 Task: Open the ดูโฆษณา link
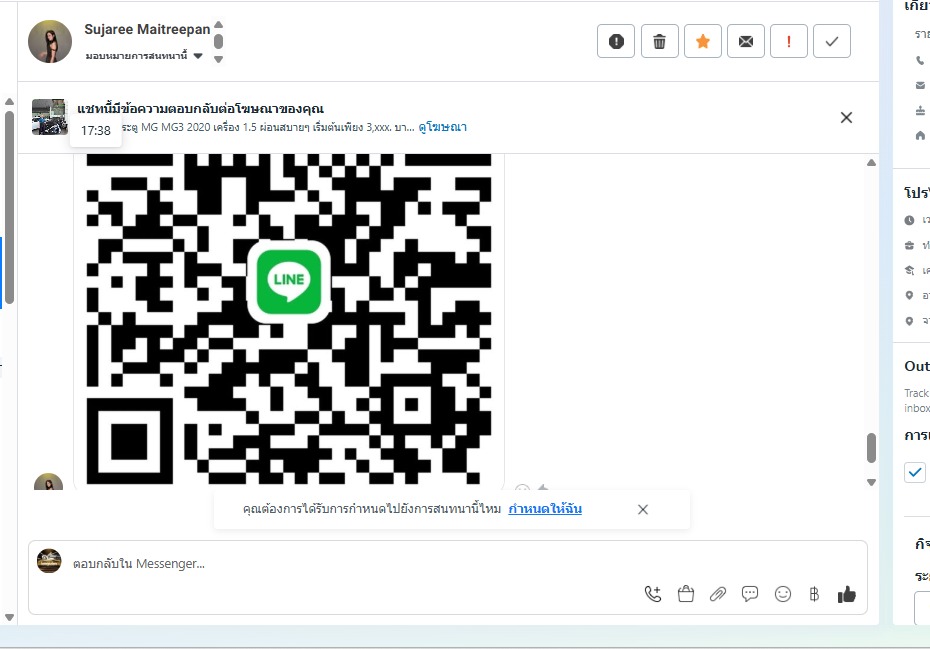coord(442,127)
